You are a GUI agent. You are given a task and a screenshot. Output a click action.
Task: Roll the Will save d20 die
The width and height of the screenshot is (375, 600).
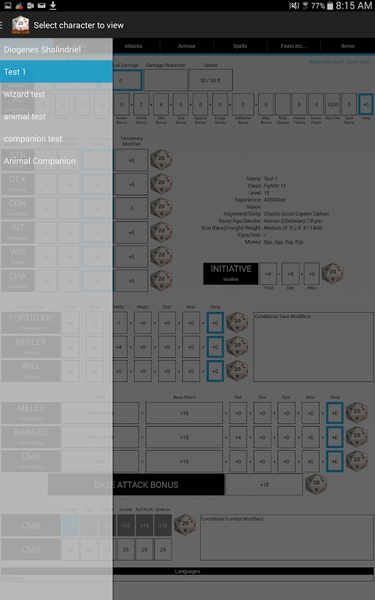[237, 371]
